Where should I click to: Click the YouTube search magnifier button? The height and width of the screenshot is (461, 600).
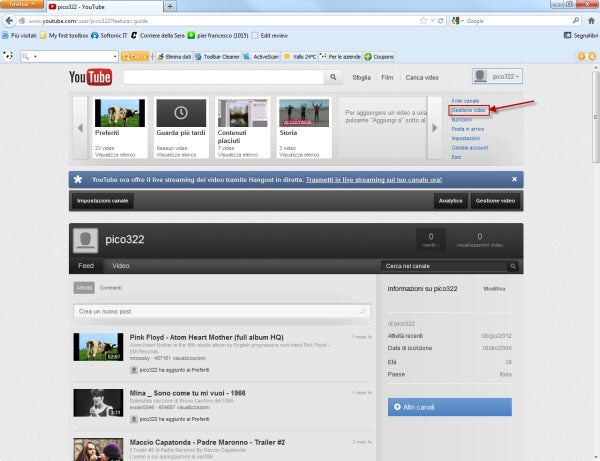(x=333, y=77)
